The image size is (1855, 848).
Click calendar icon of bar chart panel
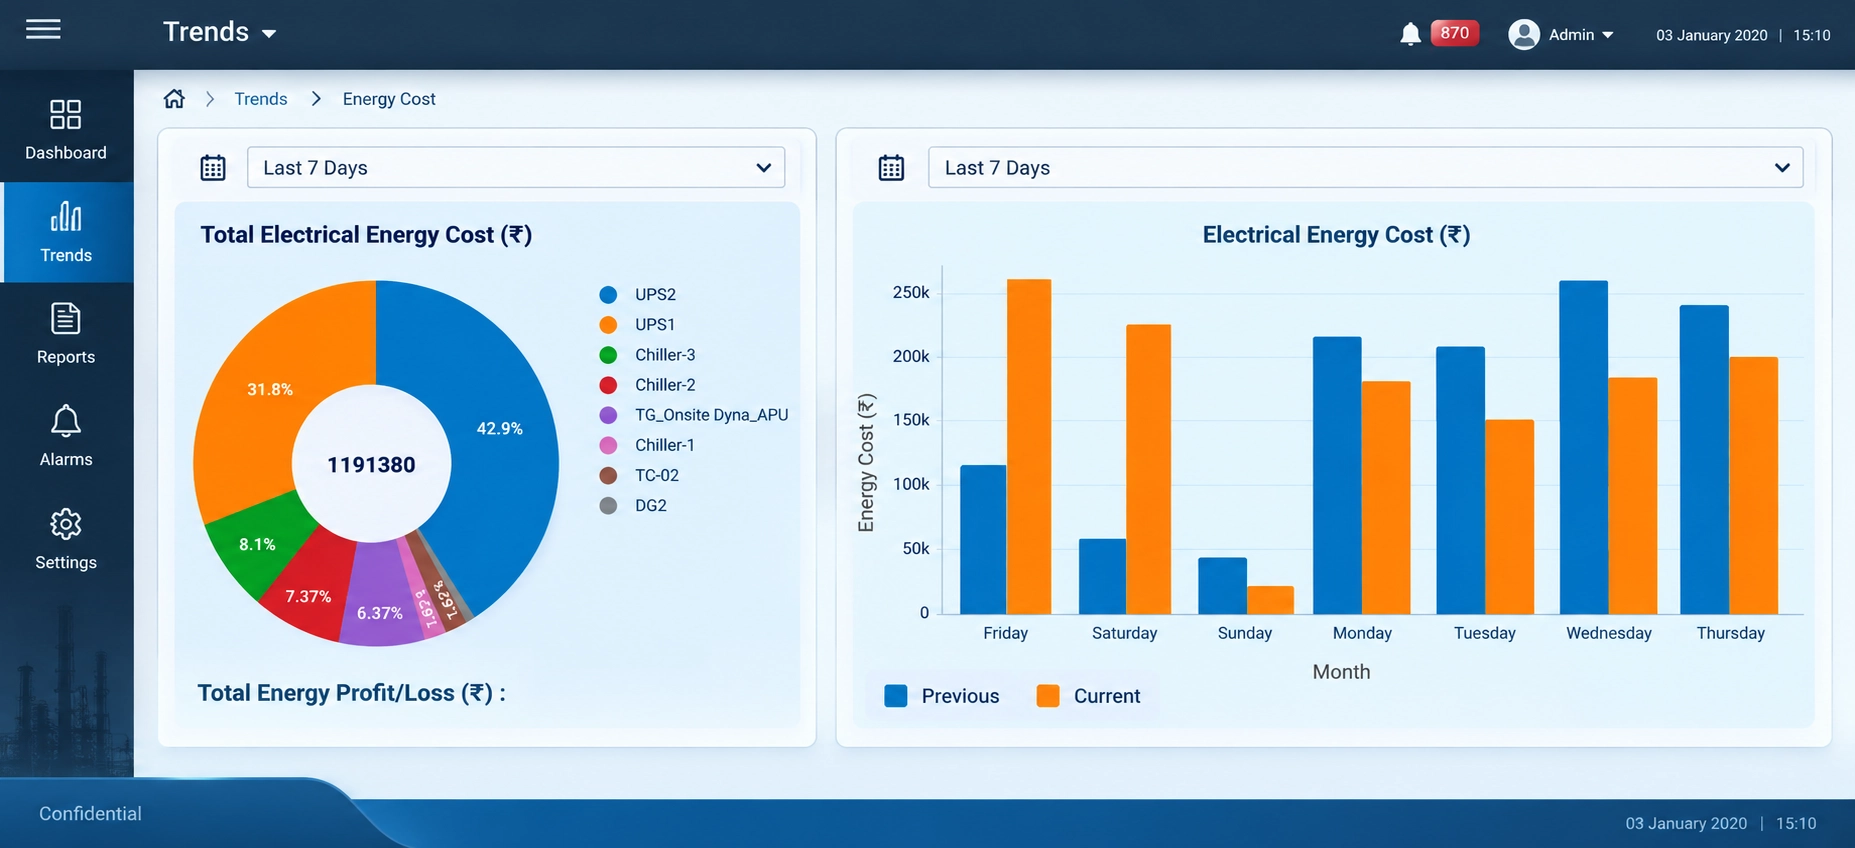(x=891, y=167)
